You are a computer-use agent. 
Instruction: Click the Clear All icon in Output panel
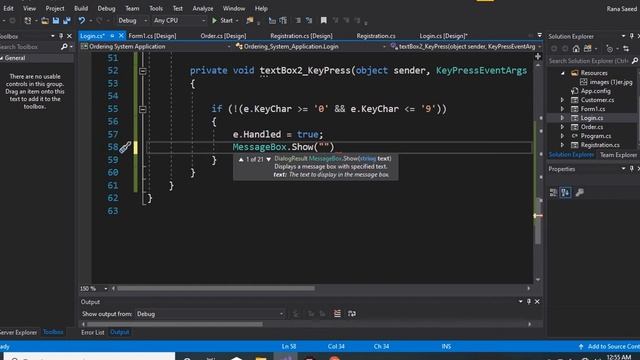coord(337,313)
